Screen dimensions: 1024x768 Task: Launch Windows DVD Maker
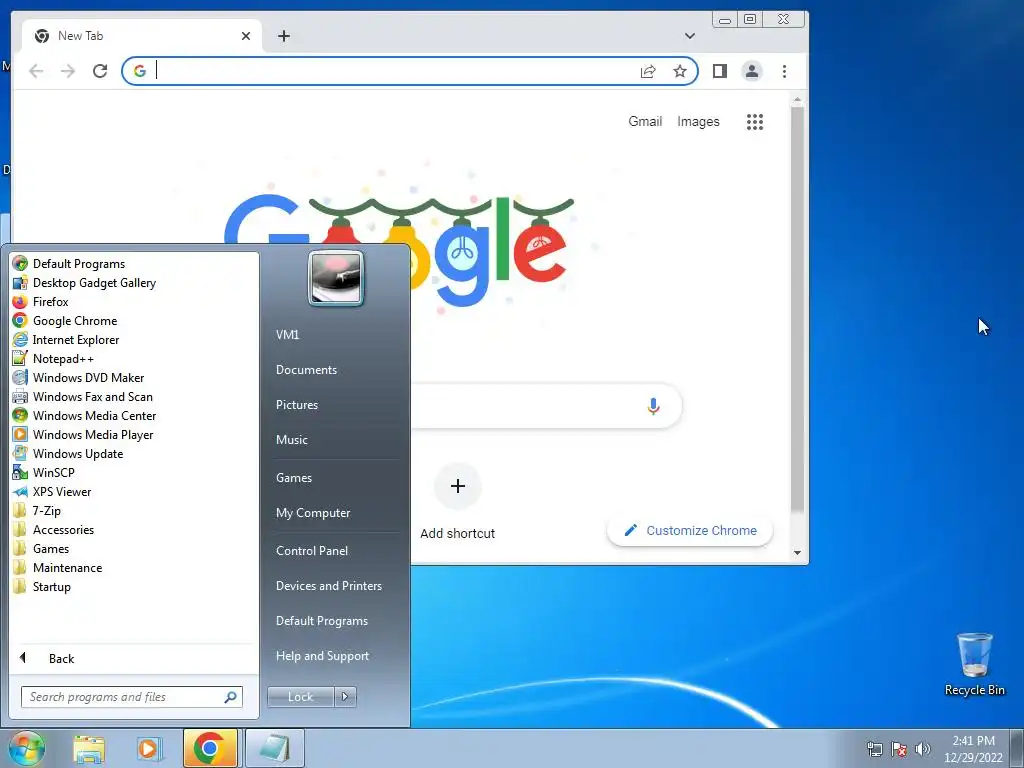pyautogui.click(x=88, y=377)
